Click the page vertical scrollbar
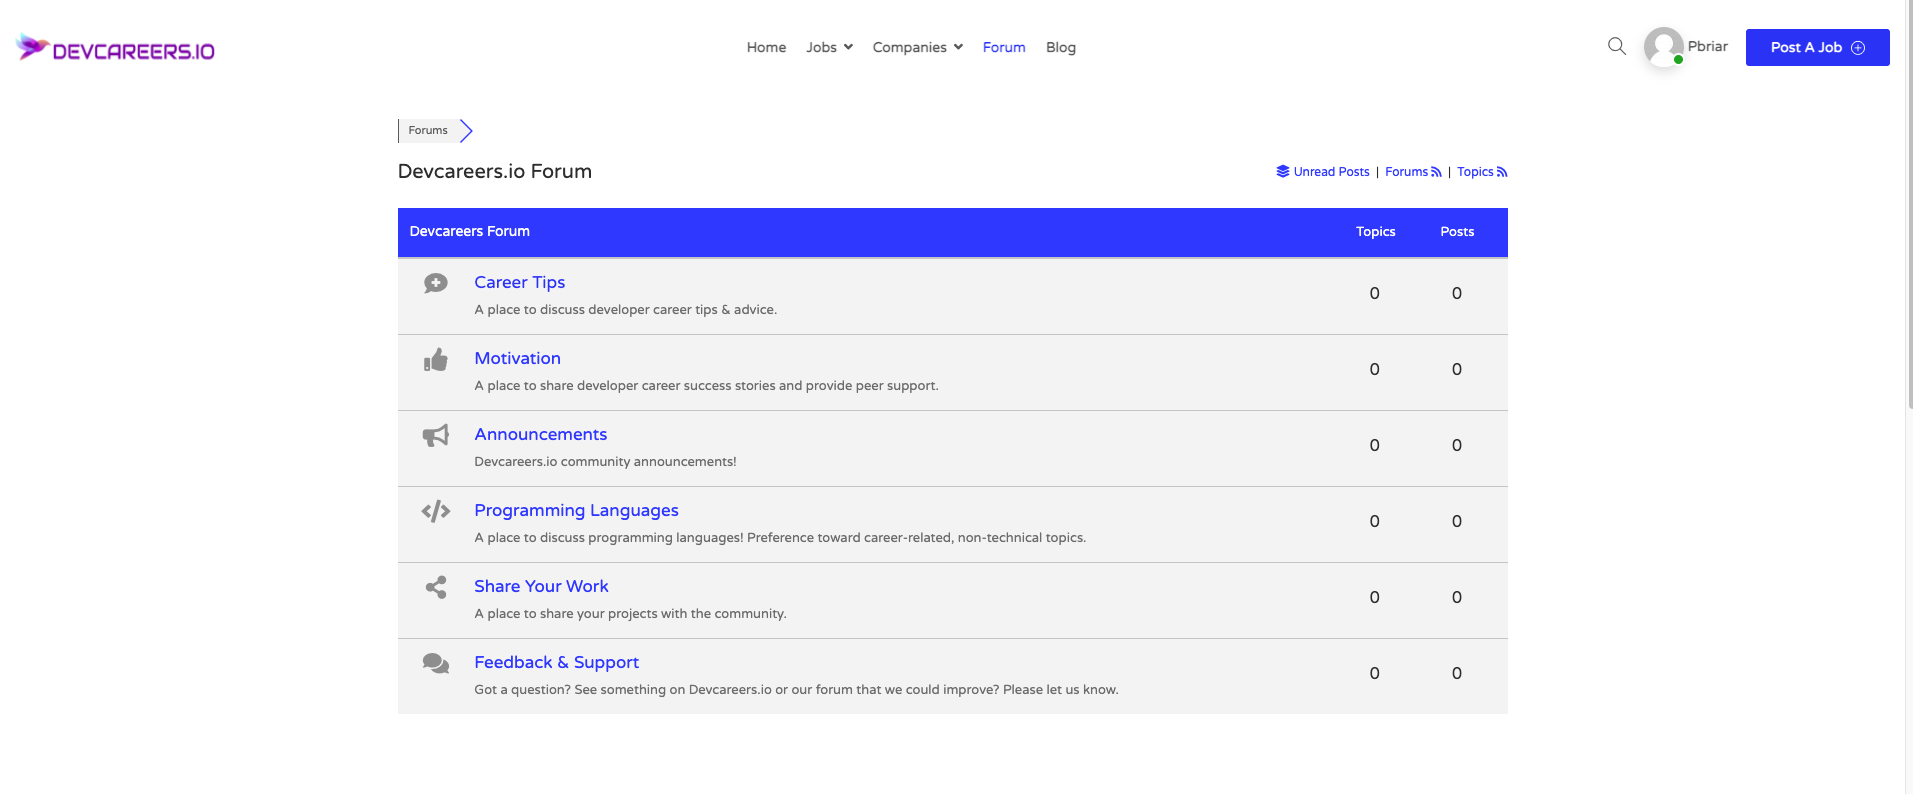1913x794 pixels. point(1909,204)
